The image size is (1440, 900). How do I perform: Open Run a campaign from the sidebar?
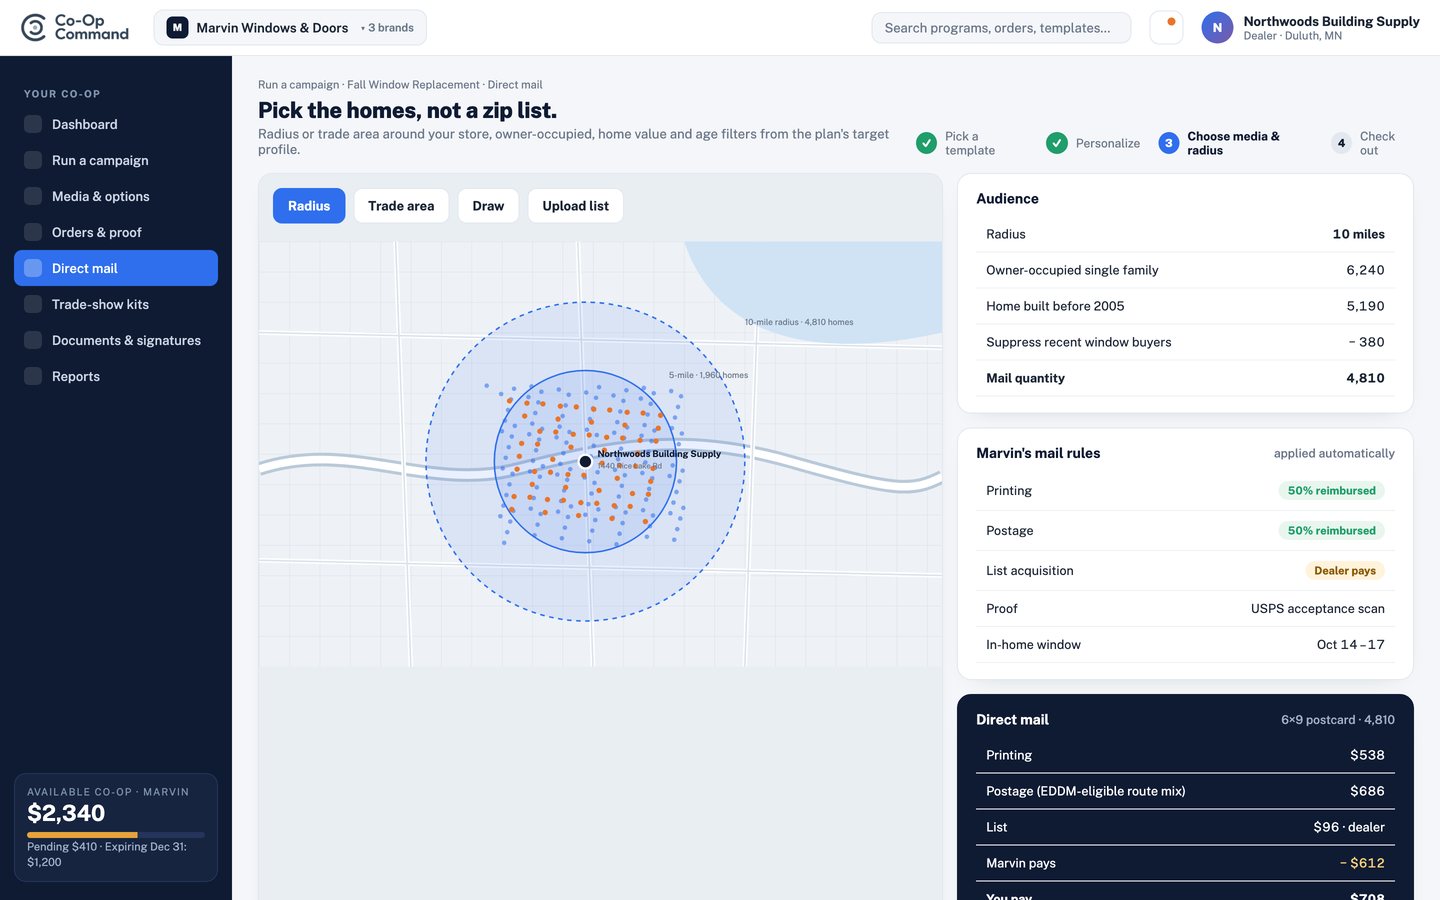[x=116, y=160]
